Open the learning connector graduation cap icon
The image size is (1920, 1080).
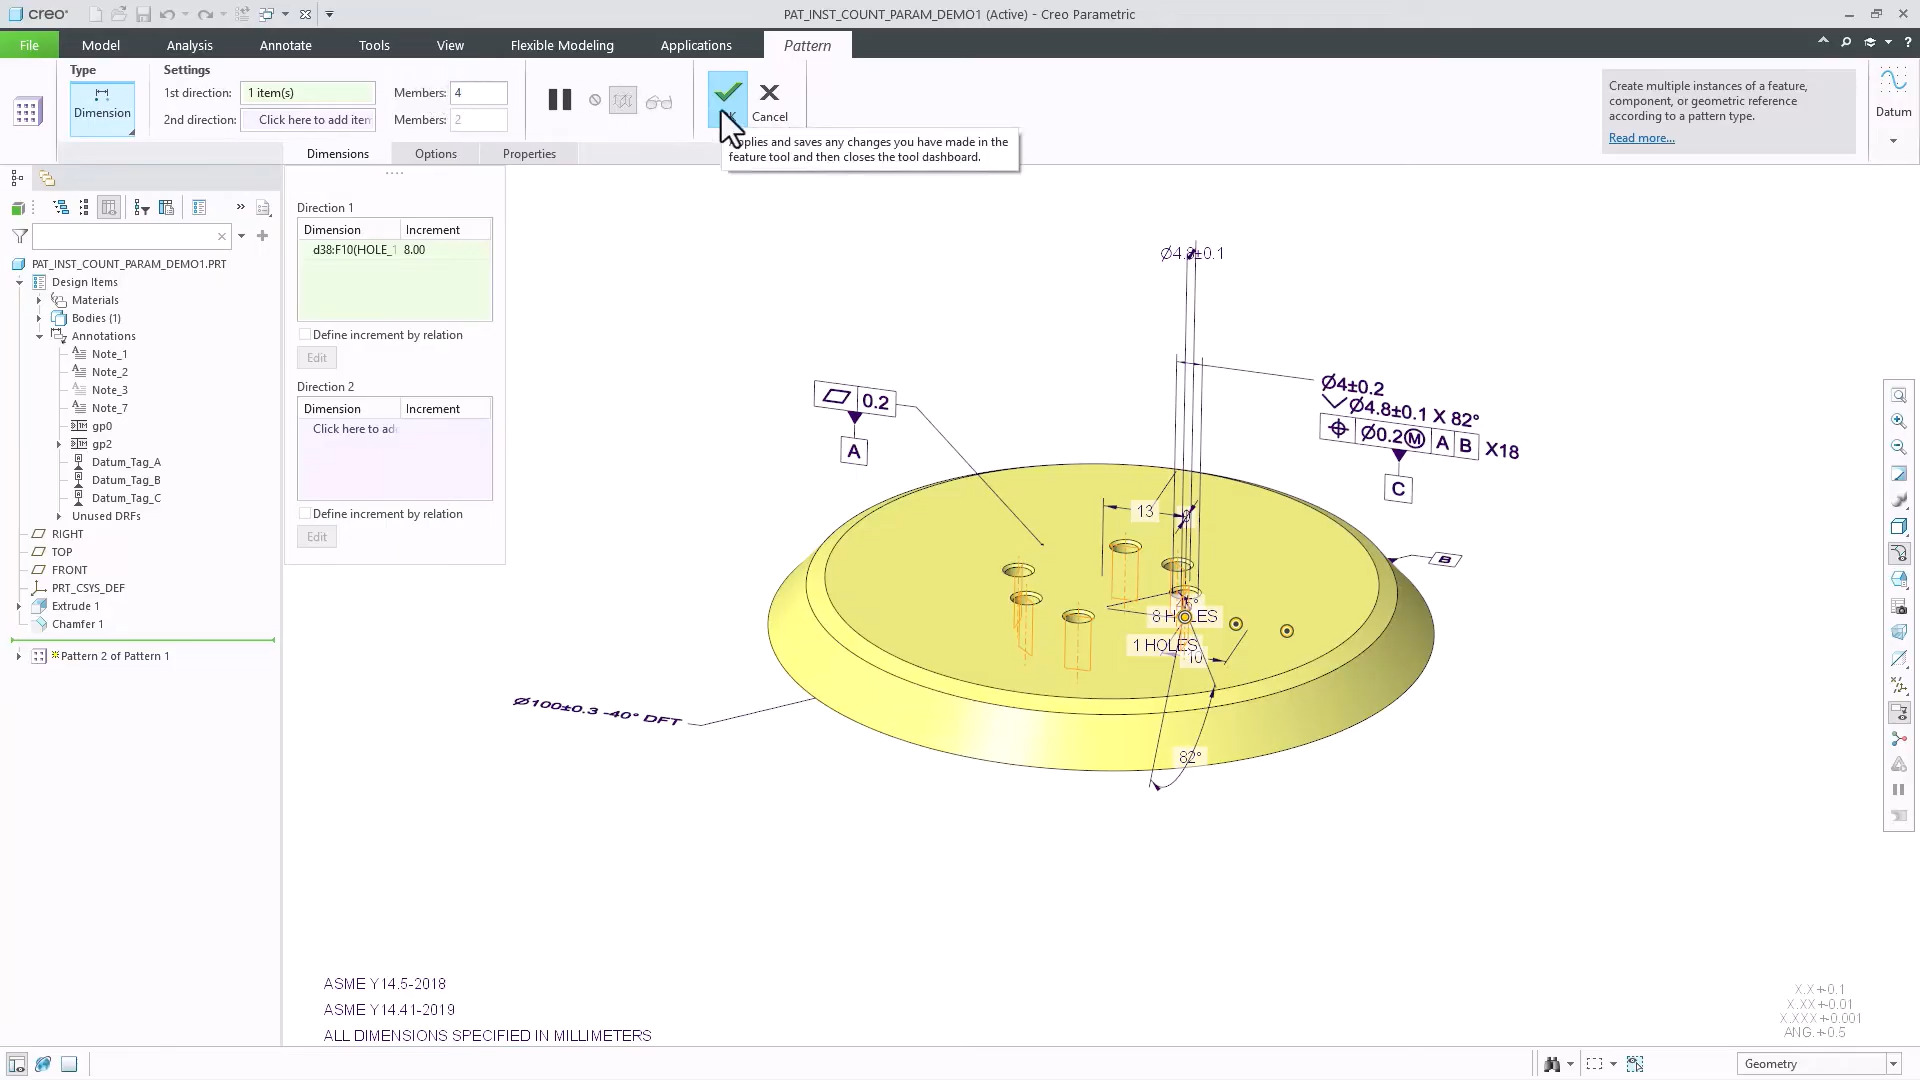[x=1870, y=42]
